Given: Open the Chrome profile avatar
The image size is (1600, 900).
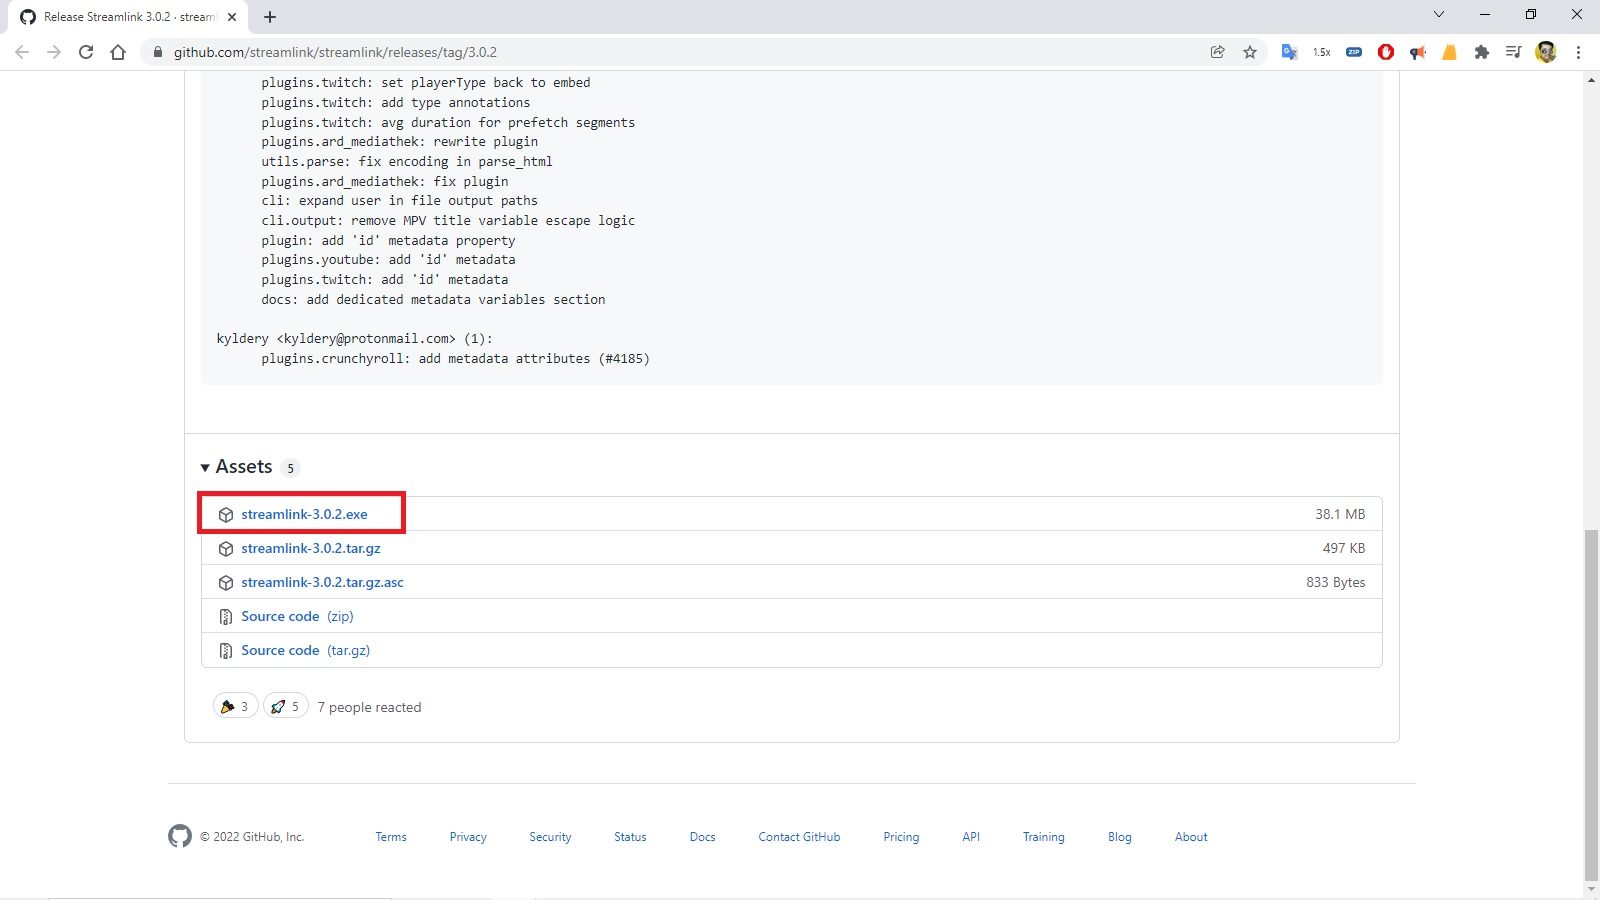Looking at the screenshot, I should tap(1546, 52).
